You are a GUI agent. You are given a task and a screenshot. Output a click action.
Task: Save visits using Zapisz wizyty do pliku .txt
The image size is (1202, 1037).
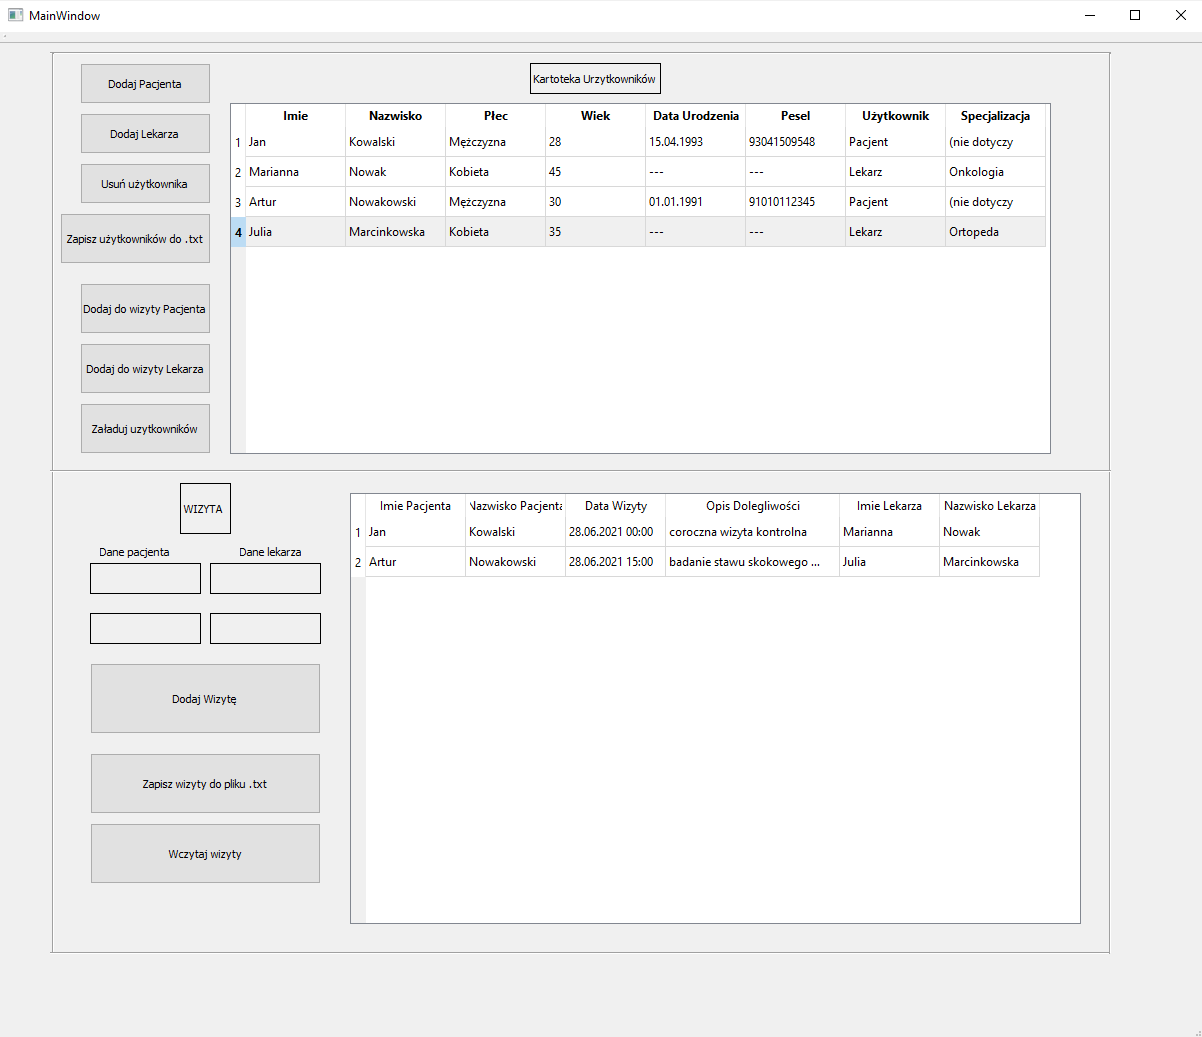tap(204, 783)
